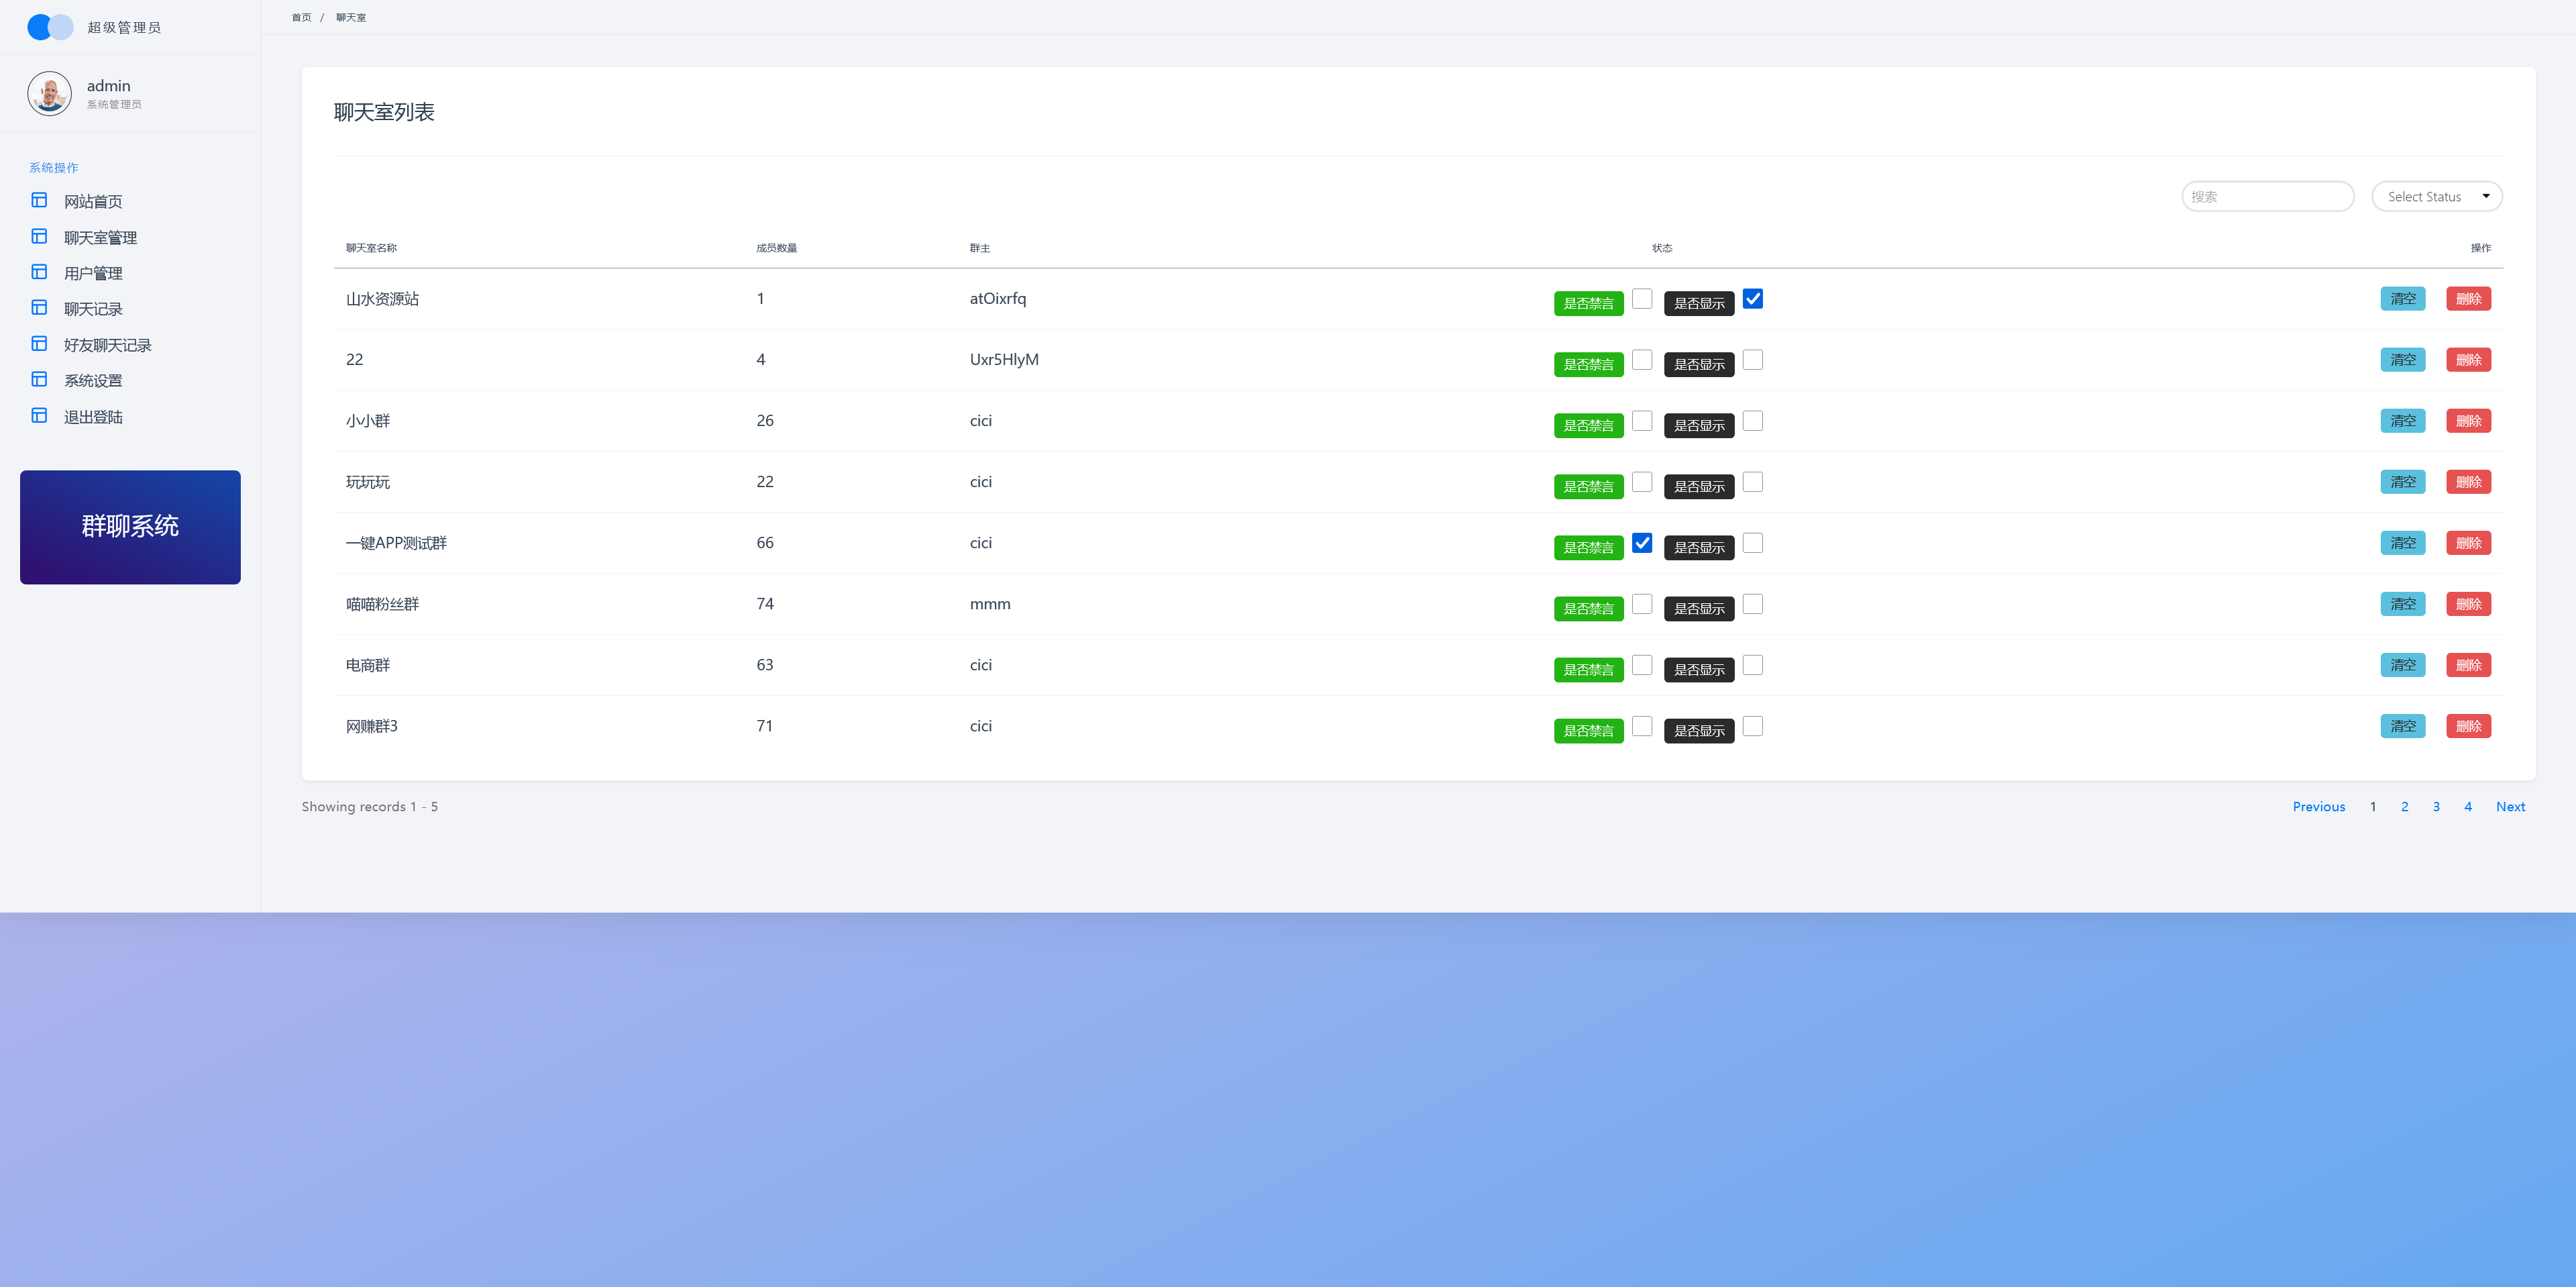Image resolution: width=2576 pixels, height=1287 pixels.
Task: Click the icon next to 聊天室管理
Action: coord(39,236)
